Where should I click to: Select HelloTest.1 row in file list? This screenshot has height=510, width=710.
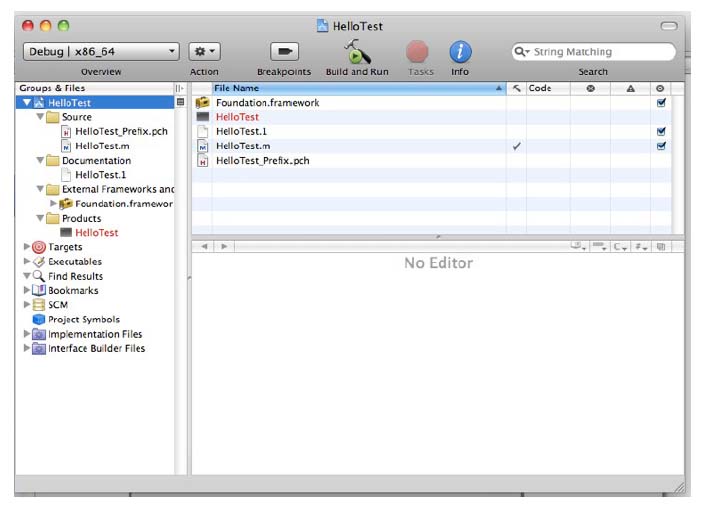click(x=432, y=131)
